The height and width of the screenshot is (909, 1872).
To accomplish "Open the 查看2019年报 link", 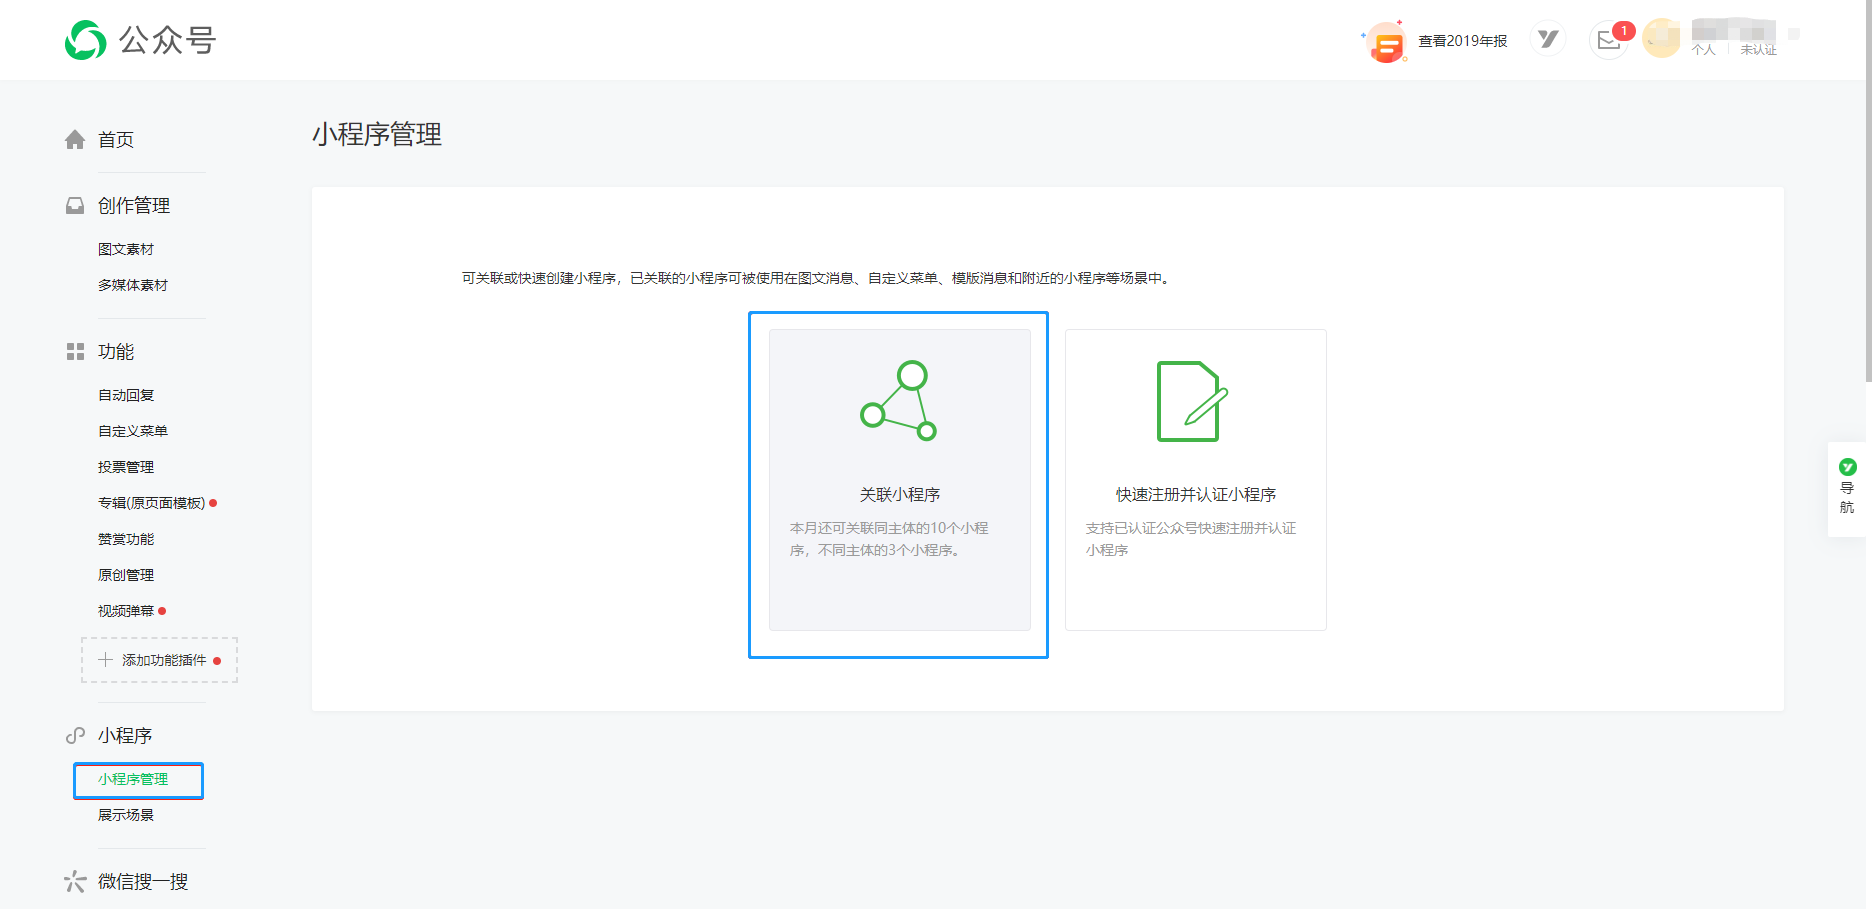I will pos(1462,41).
